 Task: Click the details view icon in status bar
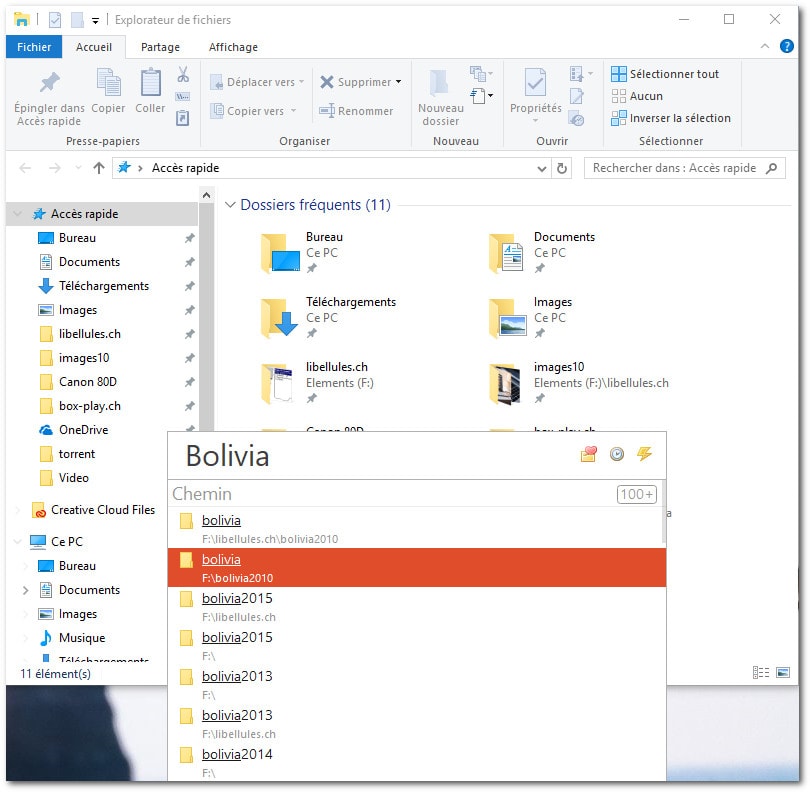[760, 673]
